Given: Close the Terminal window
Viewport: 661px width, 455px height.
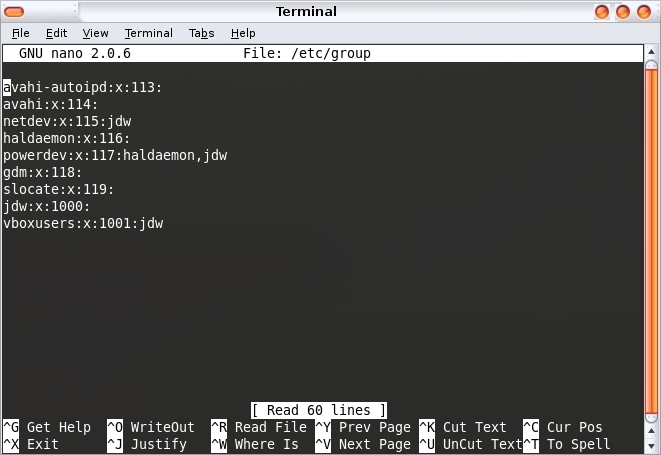Looking at the screenshot, I should click(x=644, y=12).
